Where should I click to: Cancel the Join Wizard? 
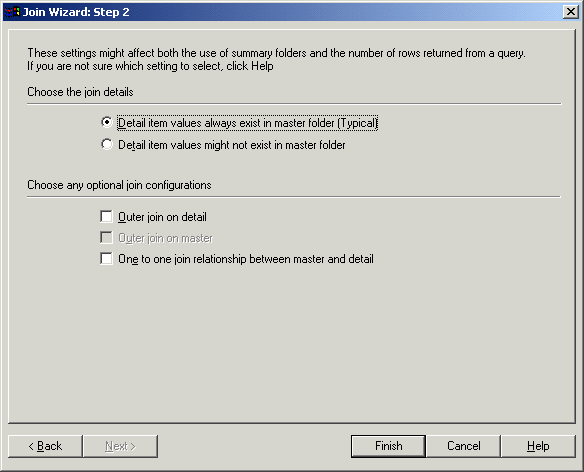(463, 446)
